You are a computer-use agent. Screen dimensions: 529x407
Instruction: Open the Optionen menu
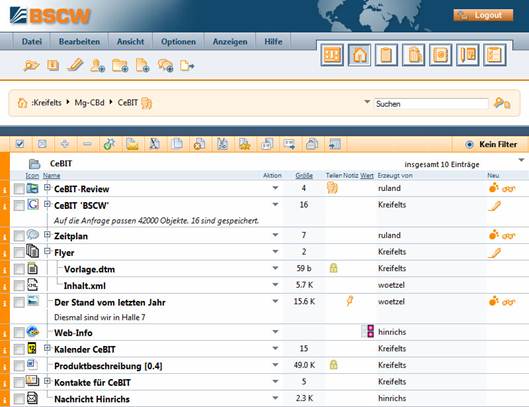(x=178, y=42)
